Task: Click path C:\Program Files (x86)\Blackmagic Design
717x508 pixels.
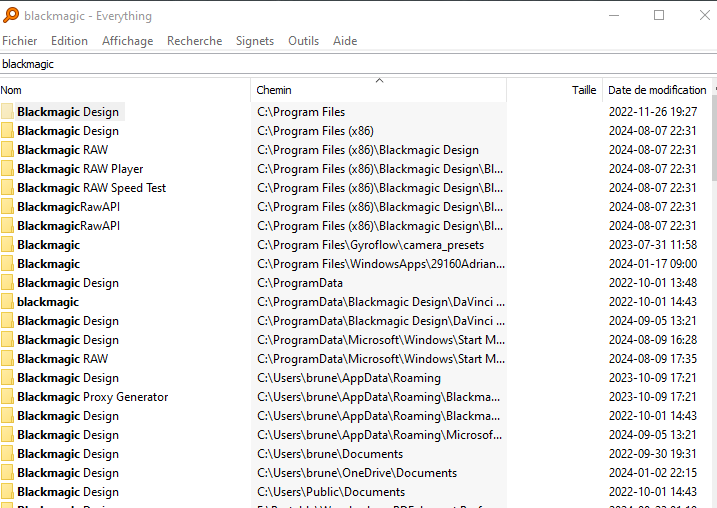Action: click(368, 150)
